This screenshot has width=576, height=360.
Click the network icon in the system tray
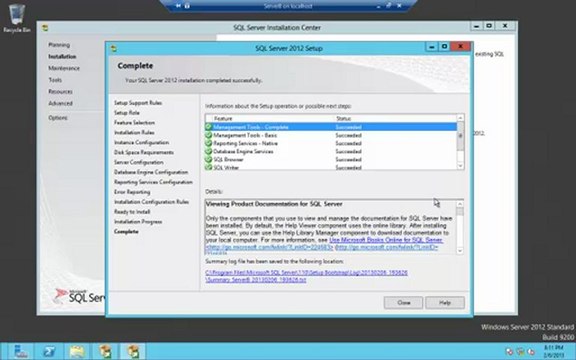520,352
